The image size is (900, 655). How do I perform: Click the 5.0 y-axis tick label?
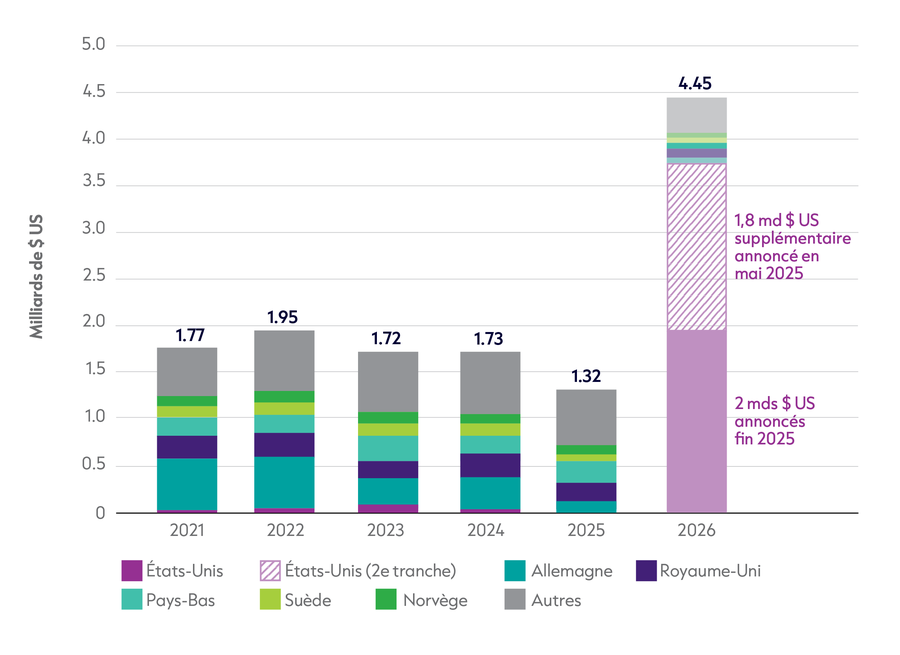tap(94, 44)
